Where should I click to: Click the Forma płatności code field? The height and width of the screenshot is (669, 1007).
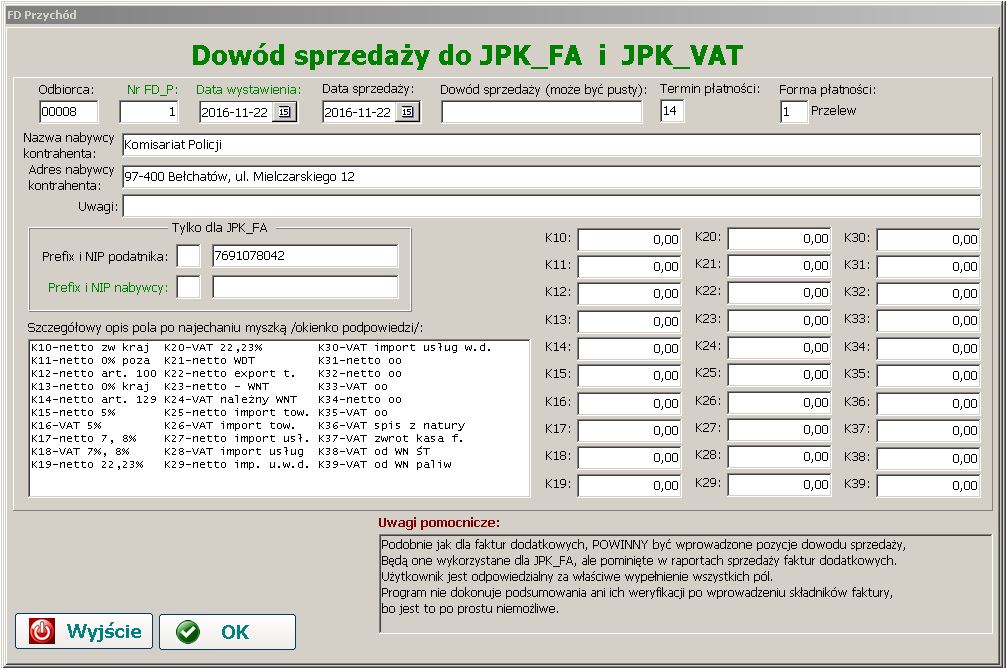[793, 112]
